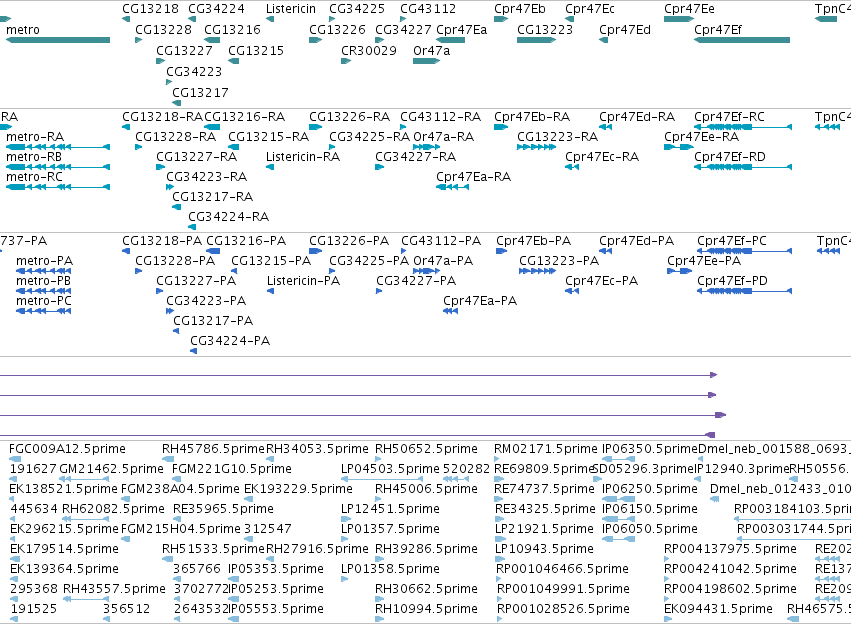Select the Cpr47Ee gene label
The width and height of the screenshot is (851, 624).
pyautogui.click(x=690, y=9)
